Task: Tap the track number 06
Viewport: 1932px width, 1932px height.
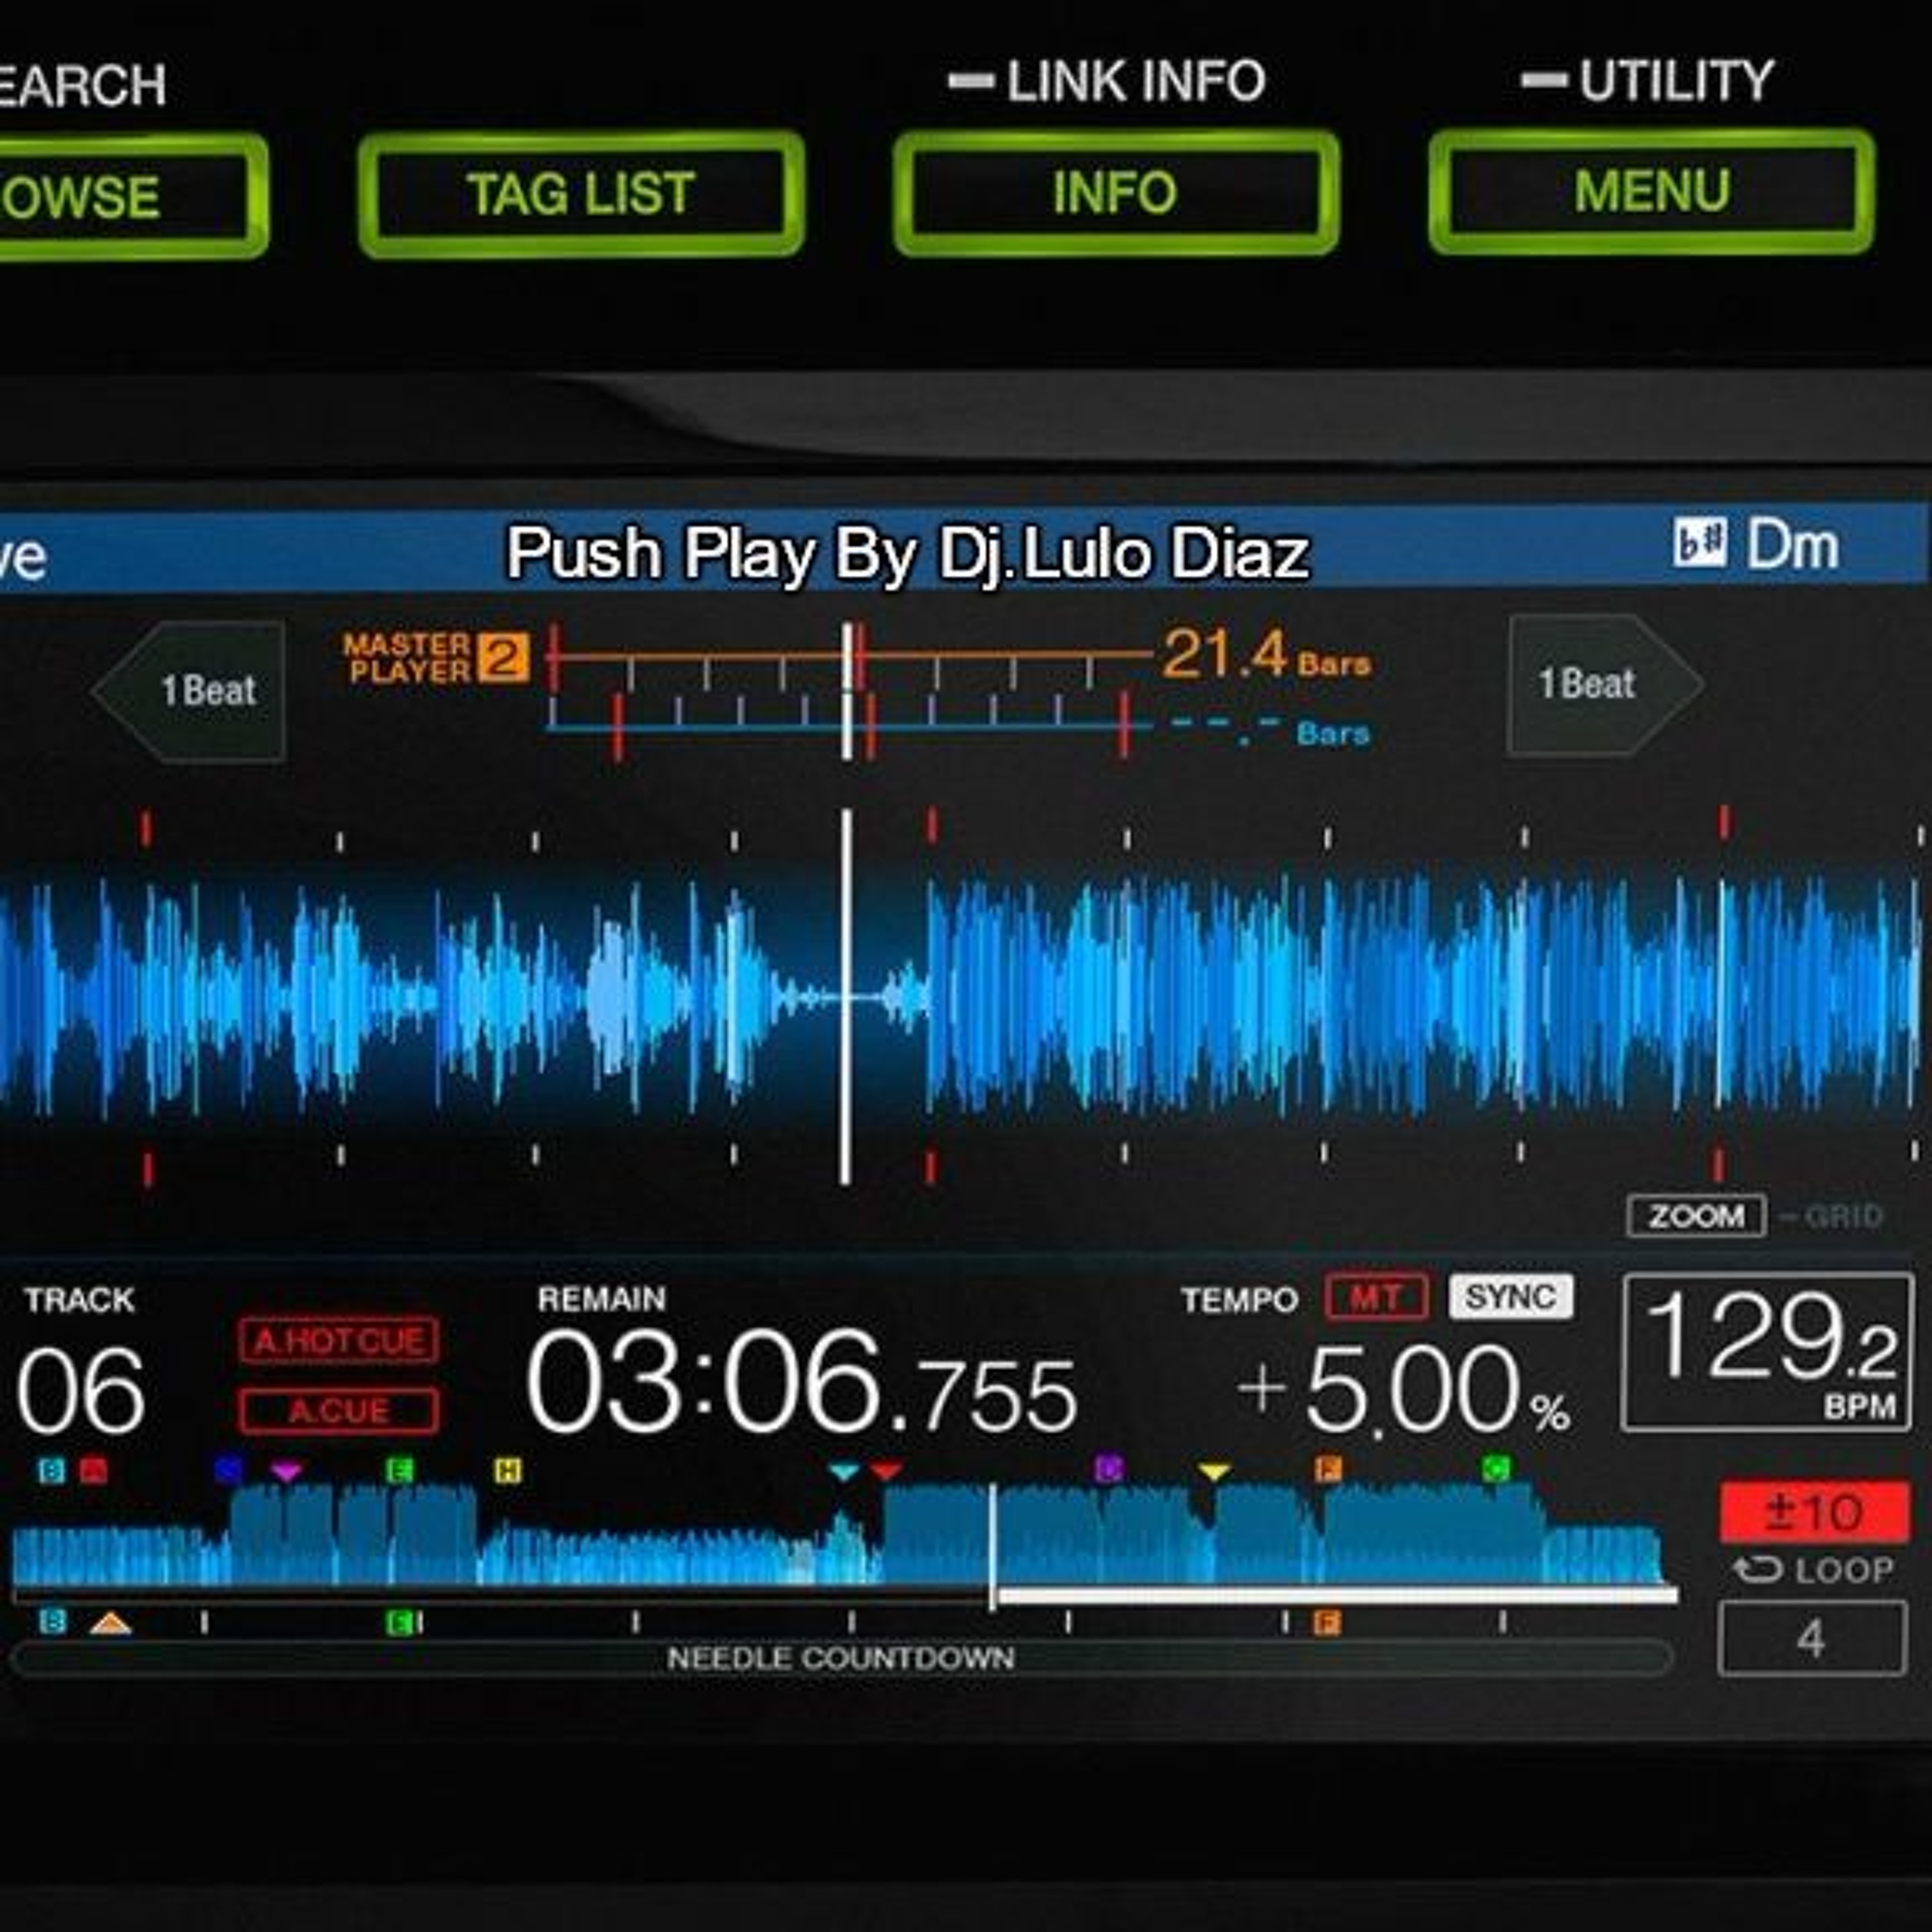Action: coord(80,1390)
